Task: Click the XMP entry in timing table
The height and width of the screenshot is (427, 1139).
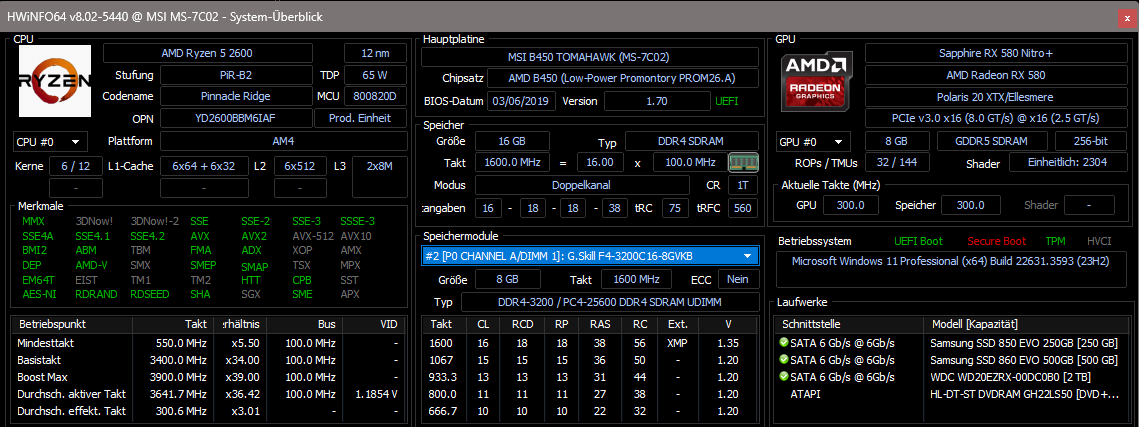Action: pos(677,342)
